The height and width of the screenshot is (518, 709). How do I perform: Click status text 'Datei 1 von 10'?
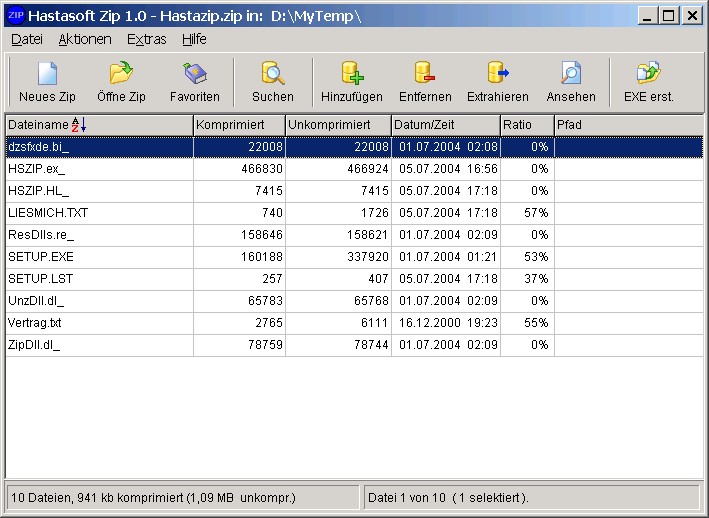[x=406, y=498]
